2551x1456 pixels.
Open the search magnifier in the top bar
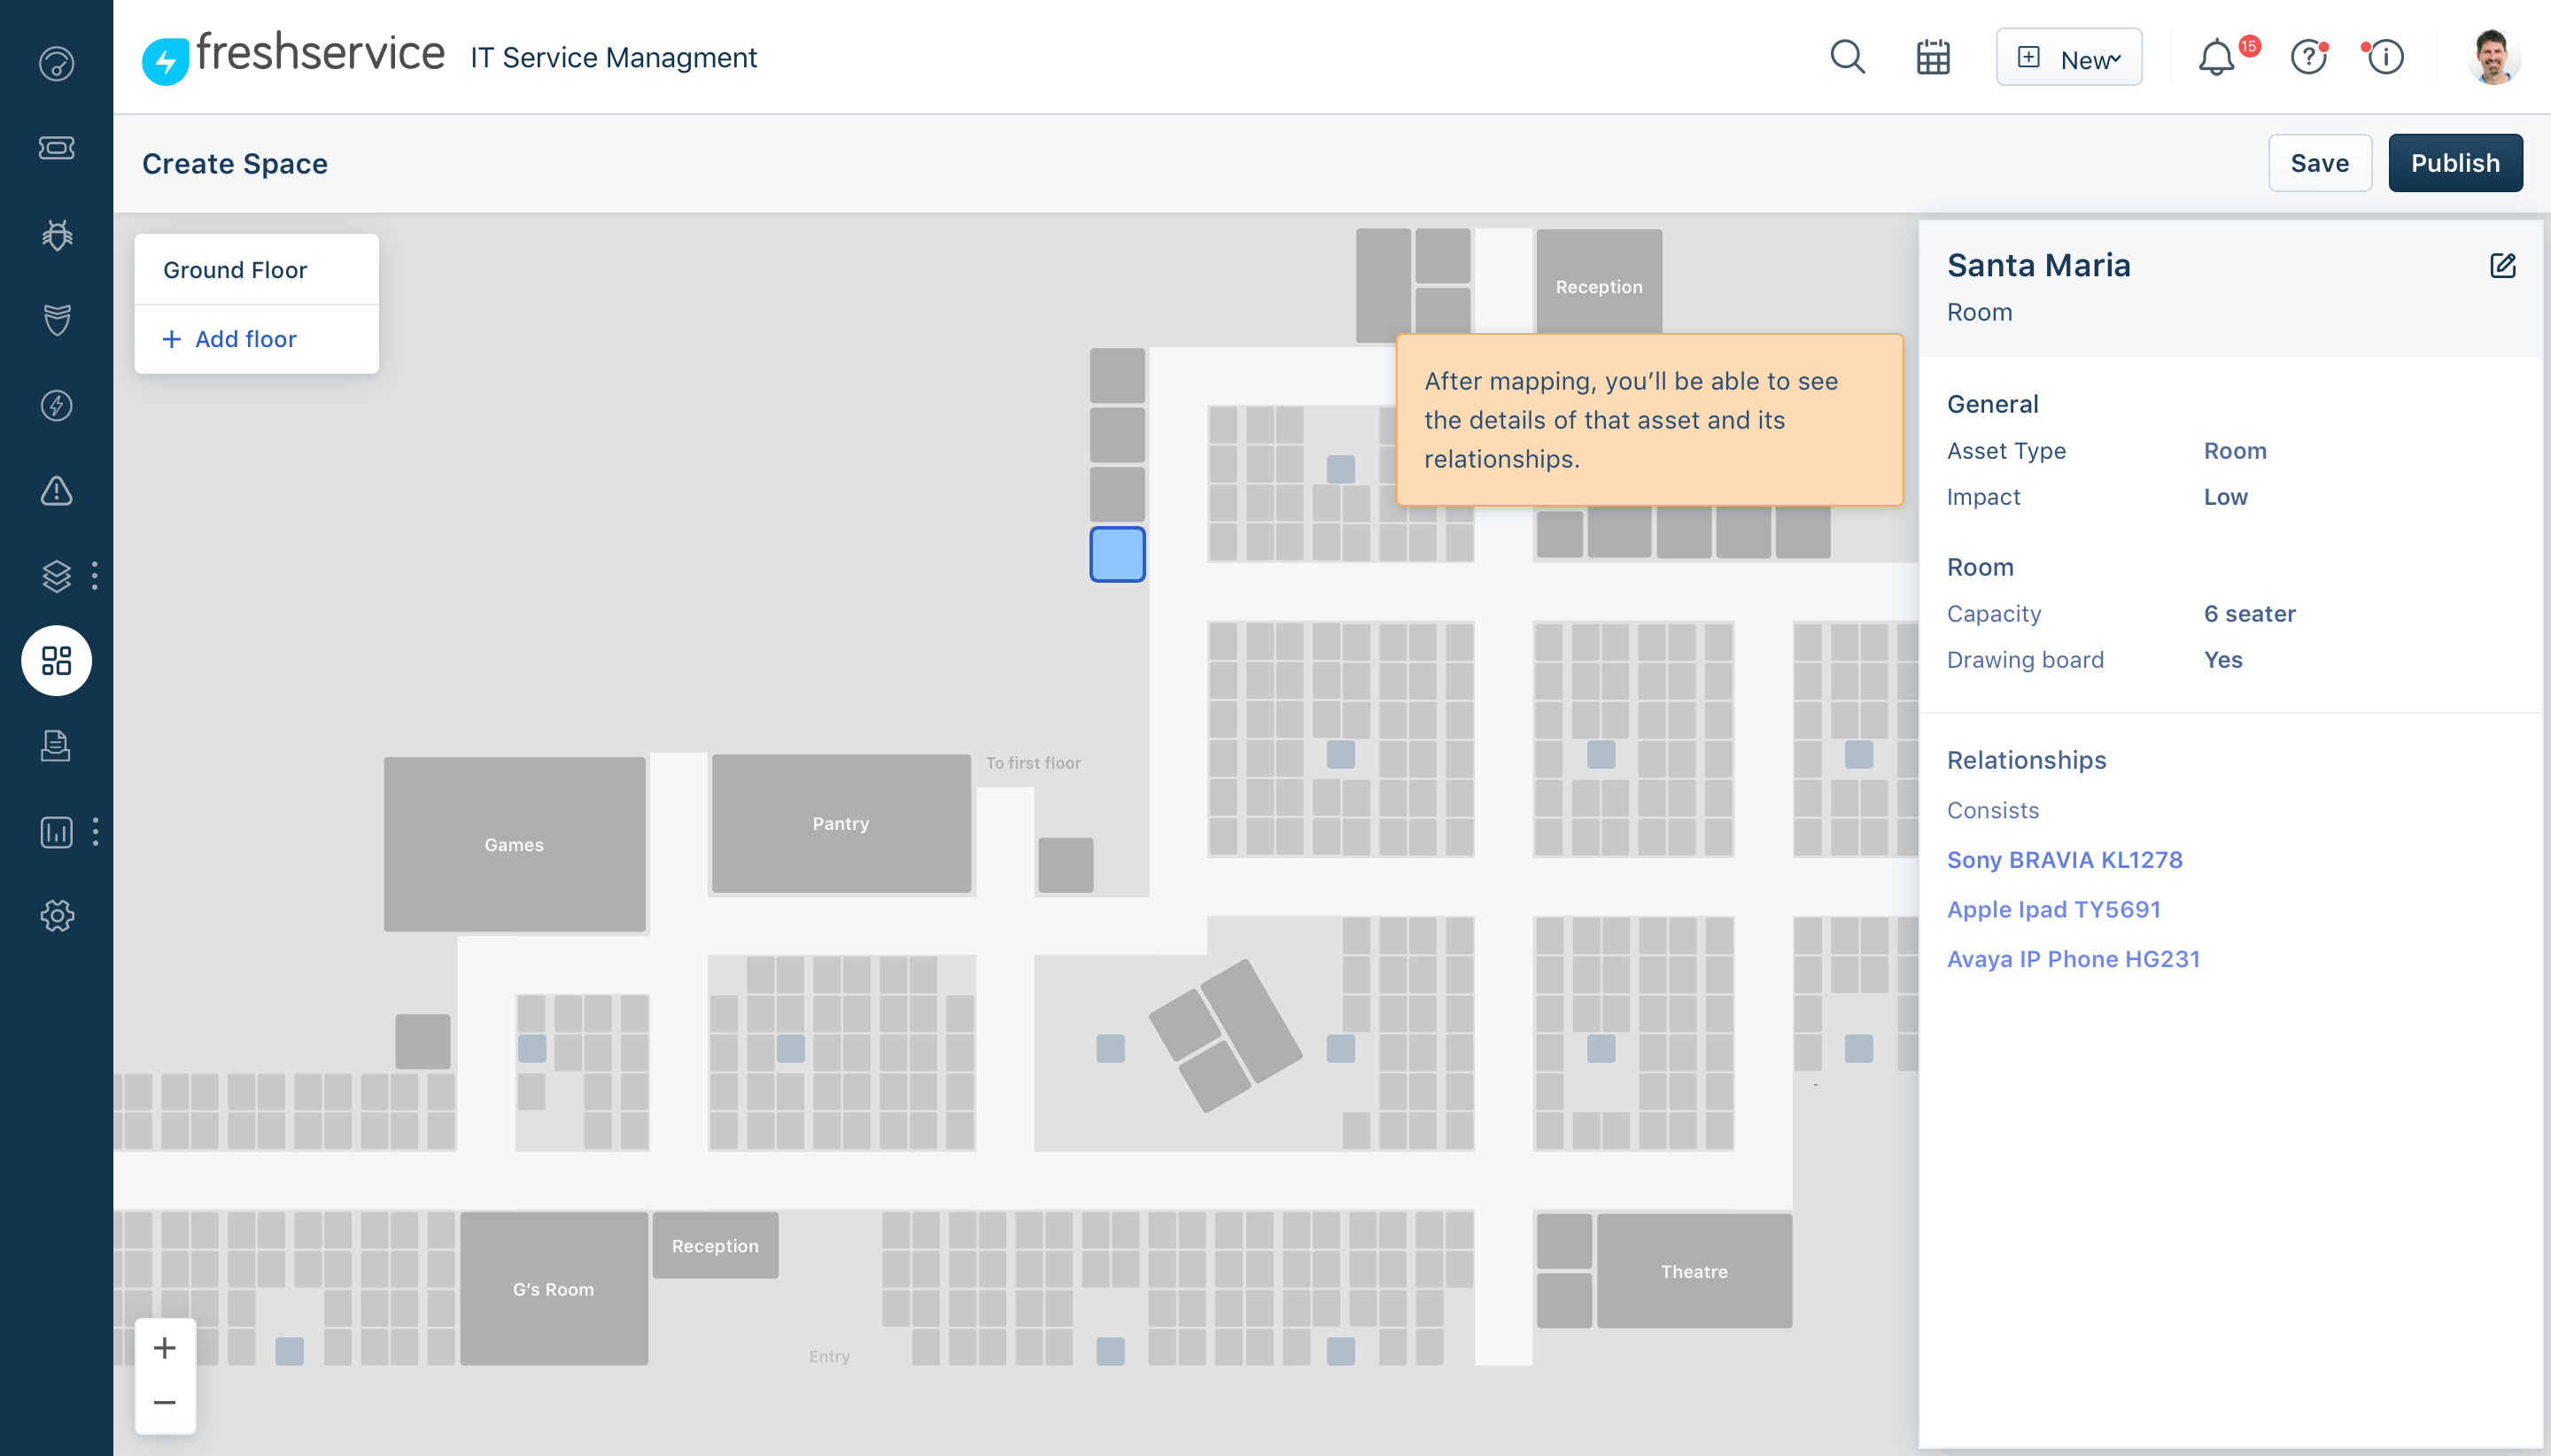pos(1848,57)
